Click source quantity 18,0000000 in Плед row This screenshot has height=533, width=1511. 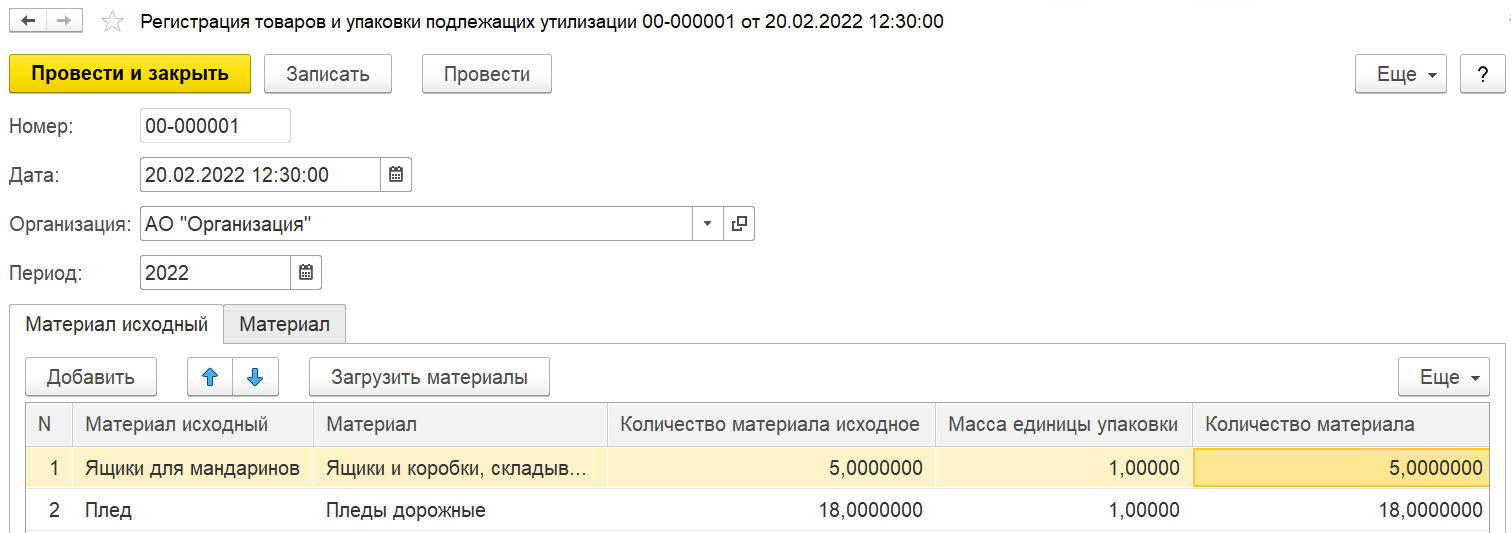pyautogui.click(x=771, y=510)
